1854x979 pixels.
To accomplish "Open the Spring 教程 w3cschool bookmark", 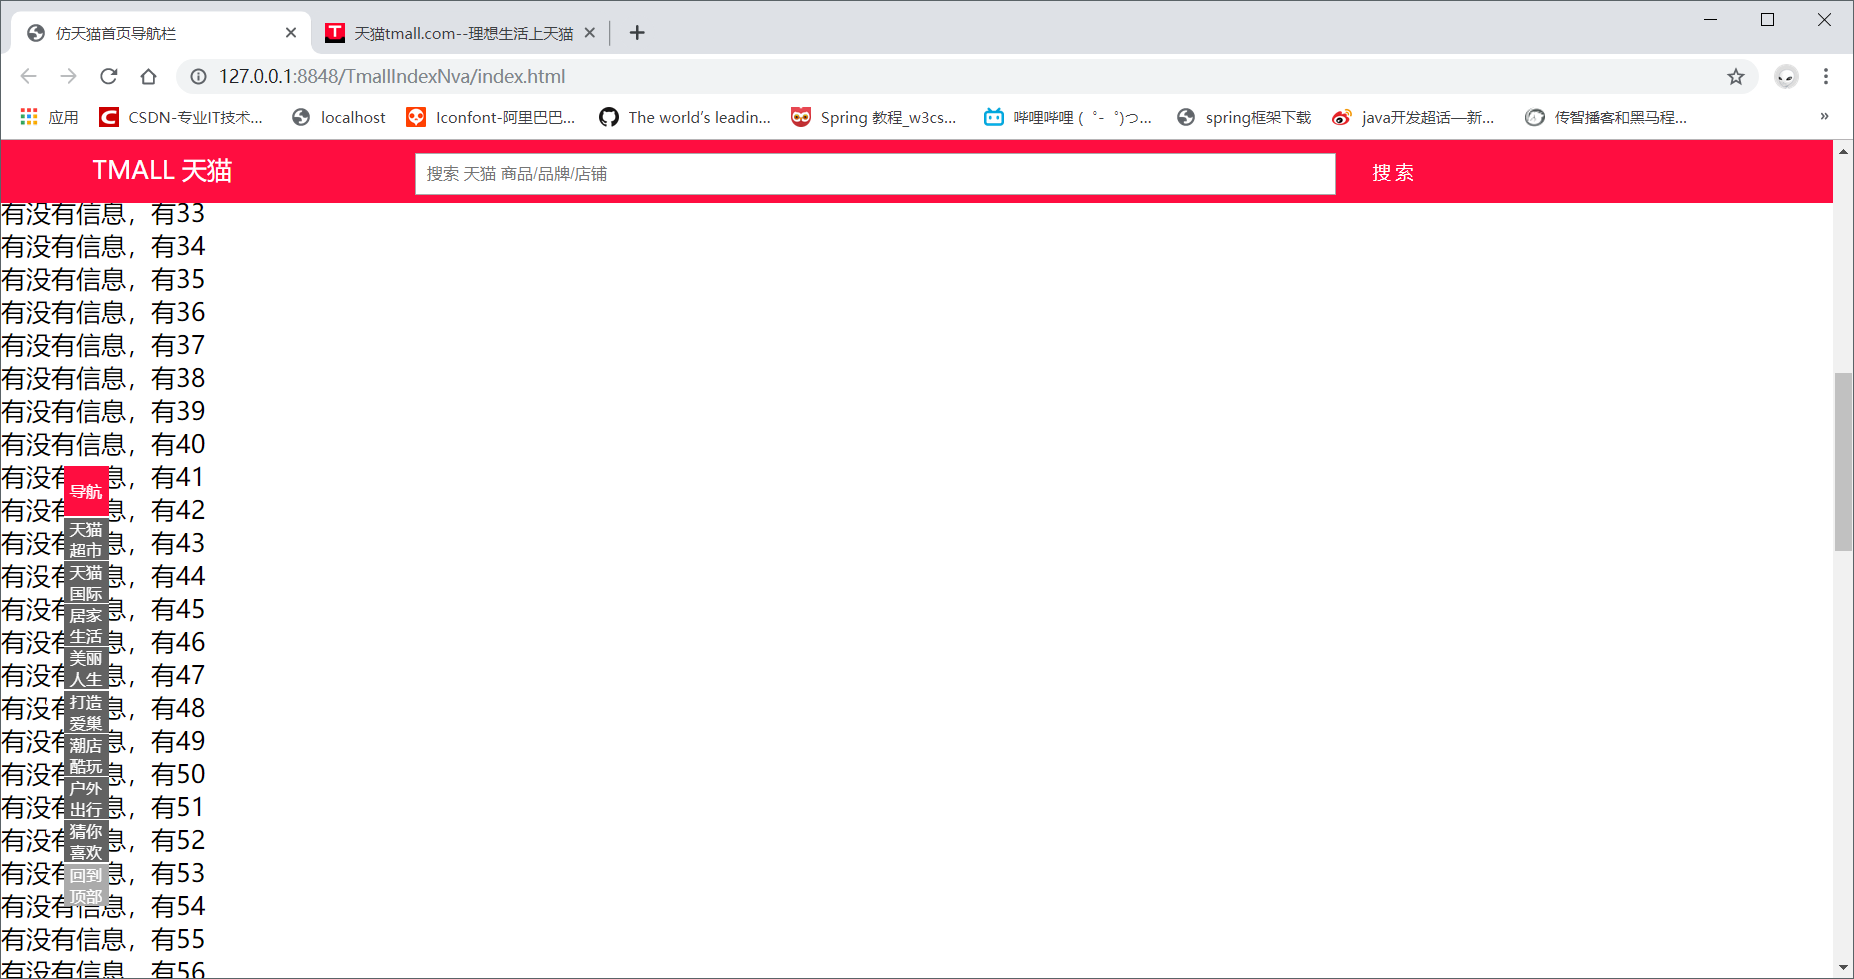I will pos(874,117).
